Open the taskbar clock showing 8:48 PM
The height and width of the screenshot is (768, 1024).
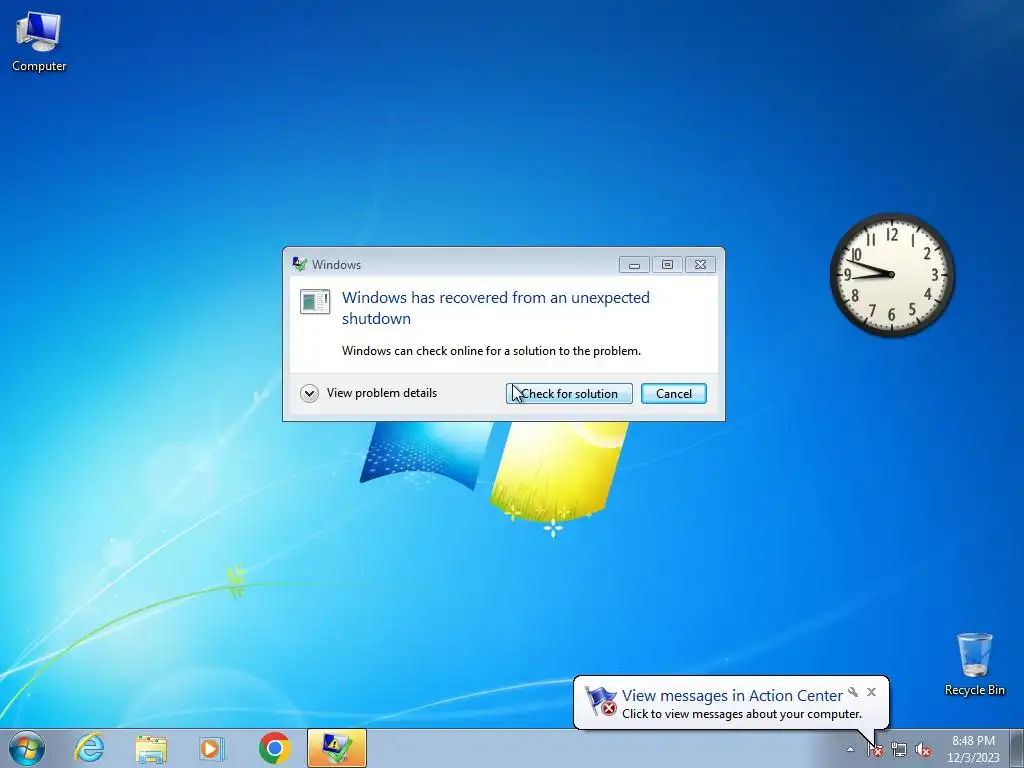pos(973,749)
